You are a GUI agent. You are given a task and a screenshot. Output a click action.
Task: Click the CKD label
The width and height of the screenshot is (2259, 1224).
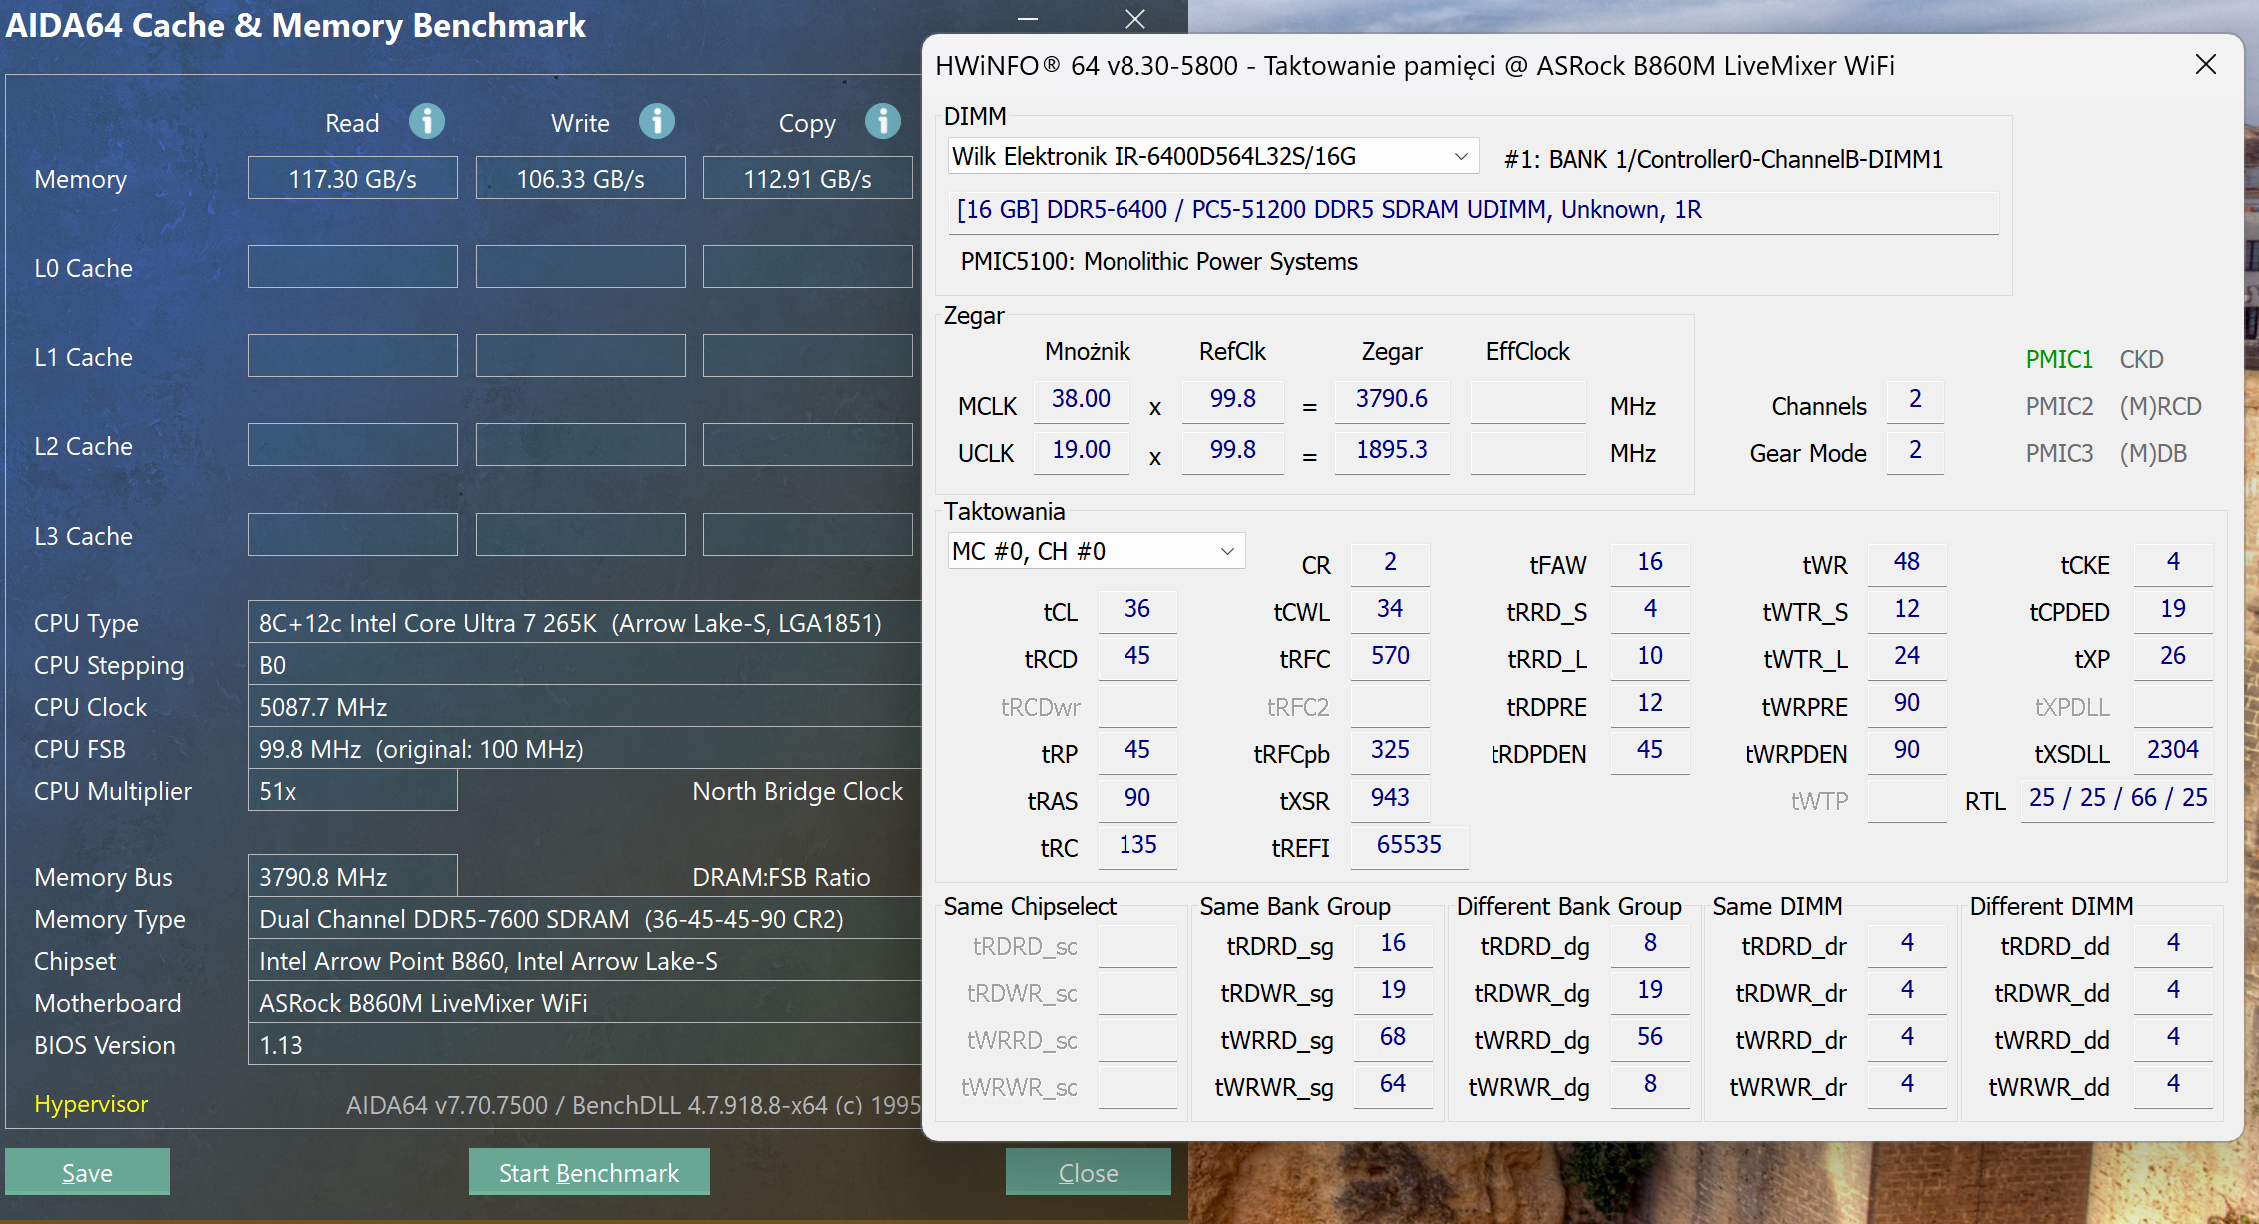[2141, 359]
